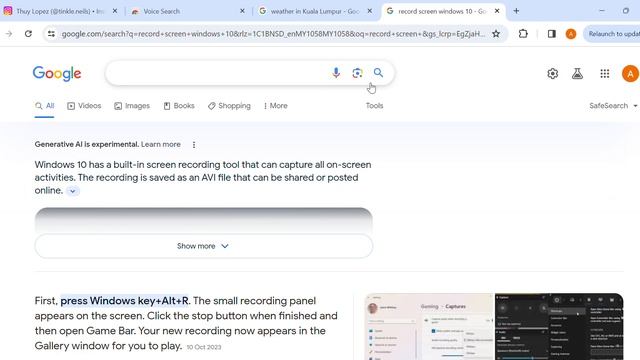The width and height of the screenshot is (640, 360).
Task: Open the Learn more link
Action: [161, 144]
